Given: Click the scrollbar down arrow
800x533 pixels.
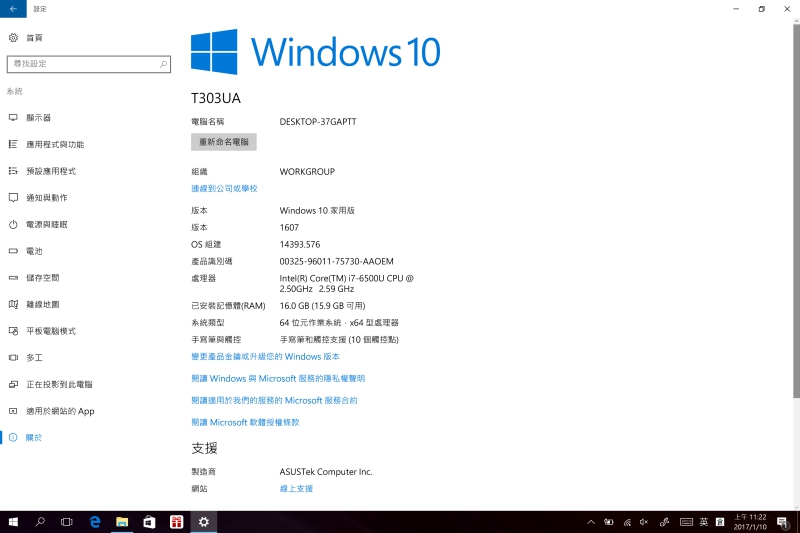Looking at the screenshot, I should [796, 507].
